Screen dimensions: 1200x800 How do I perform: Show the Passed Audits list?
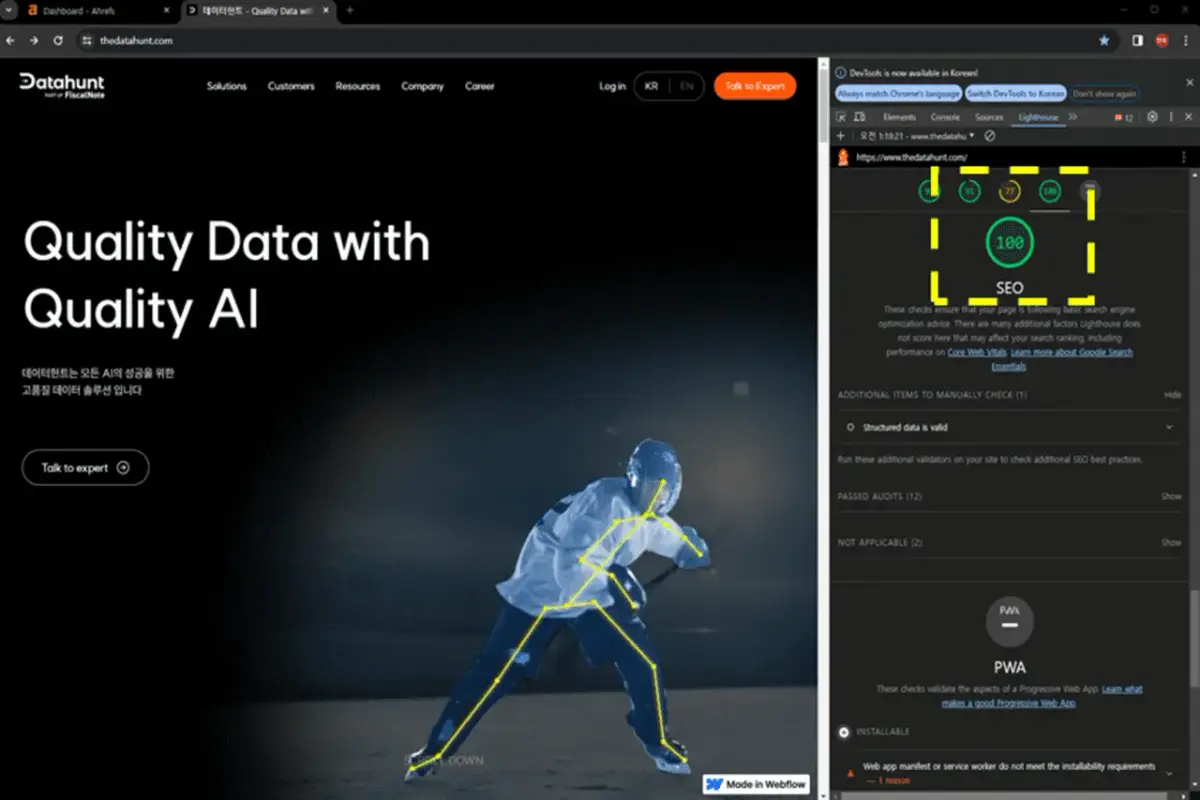(x=1171, y=496)
